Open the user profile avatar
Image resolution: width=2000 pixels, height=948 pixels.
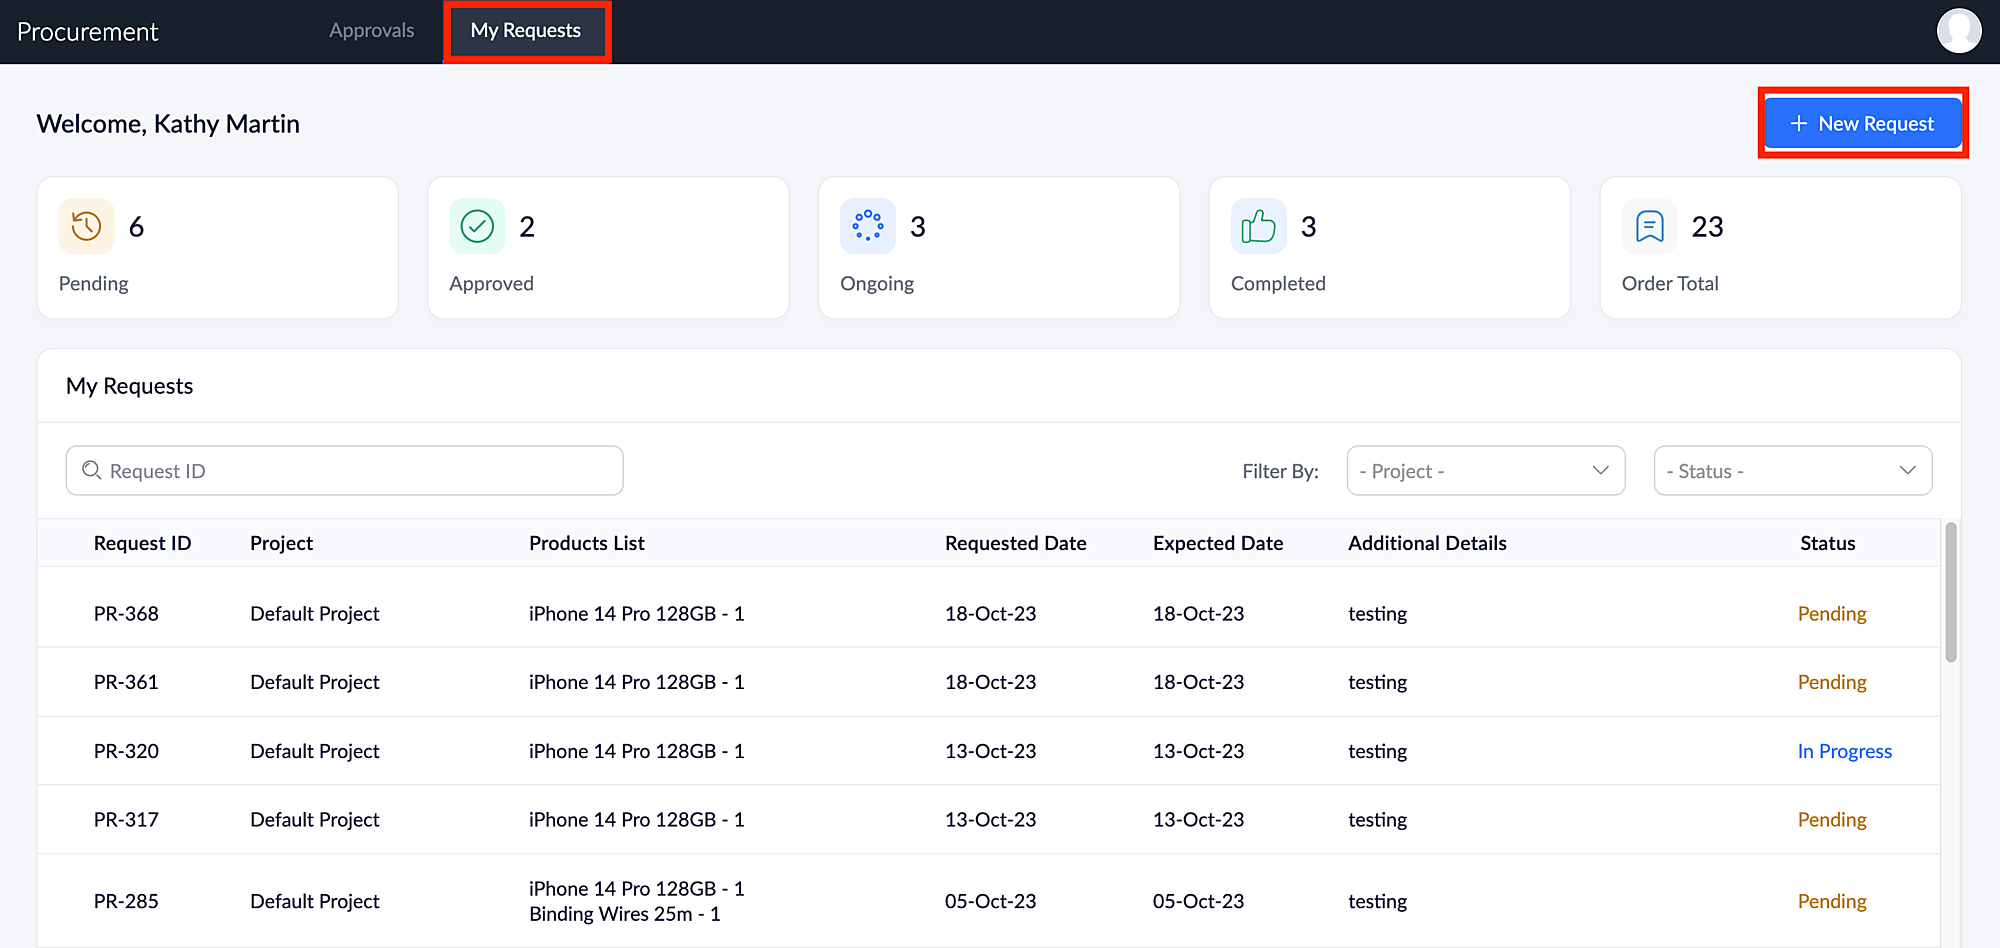pos(1959,31)
